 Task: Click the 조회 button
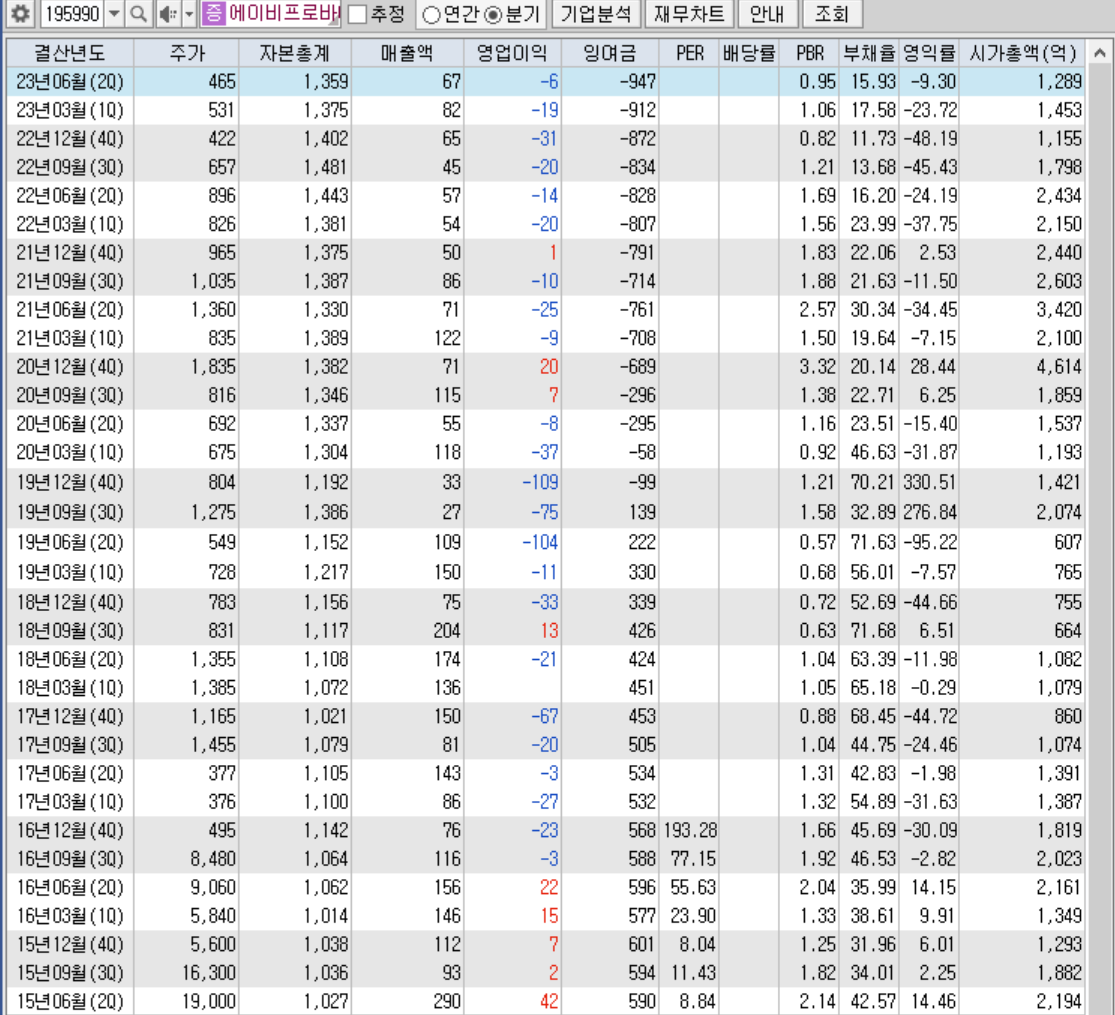(x=831, y=14)
